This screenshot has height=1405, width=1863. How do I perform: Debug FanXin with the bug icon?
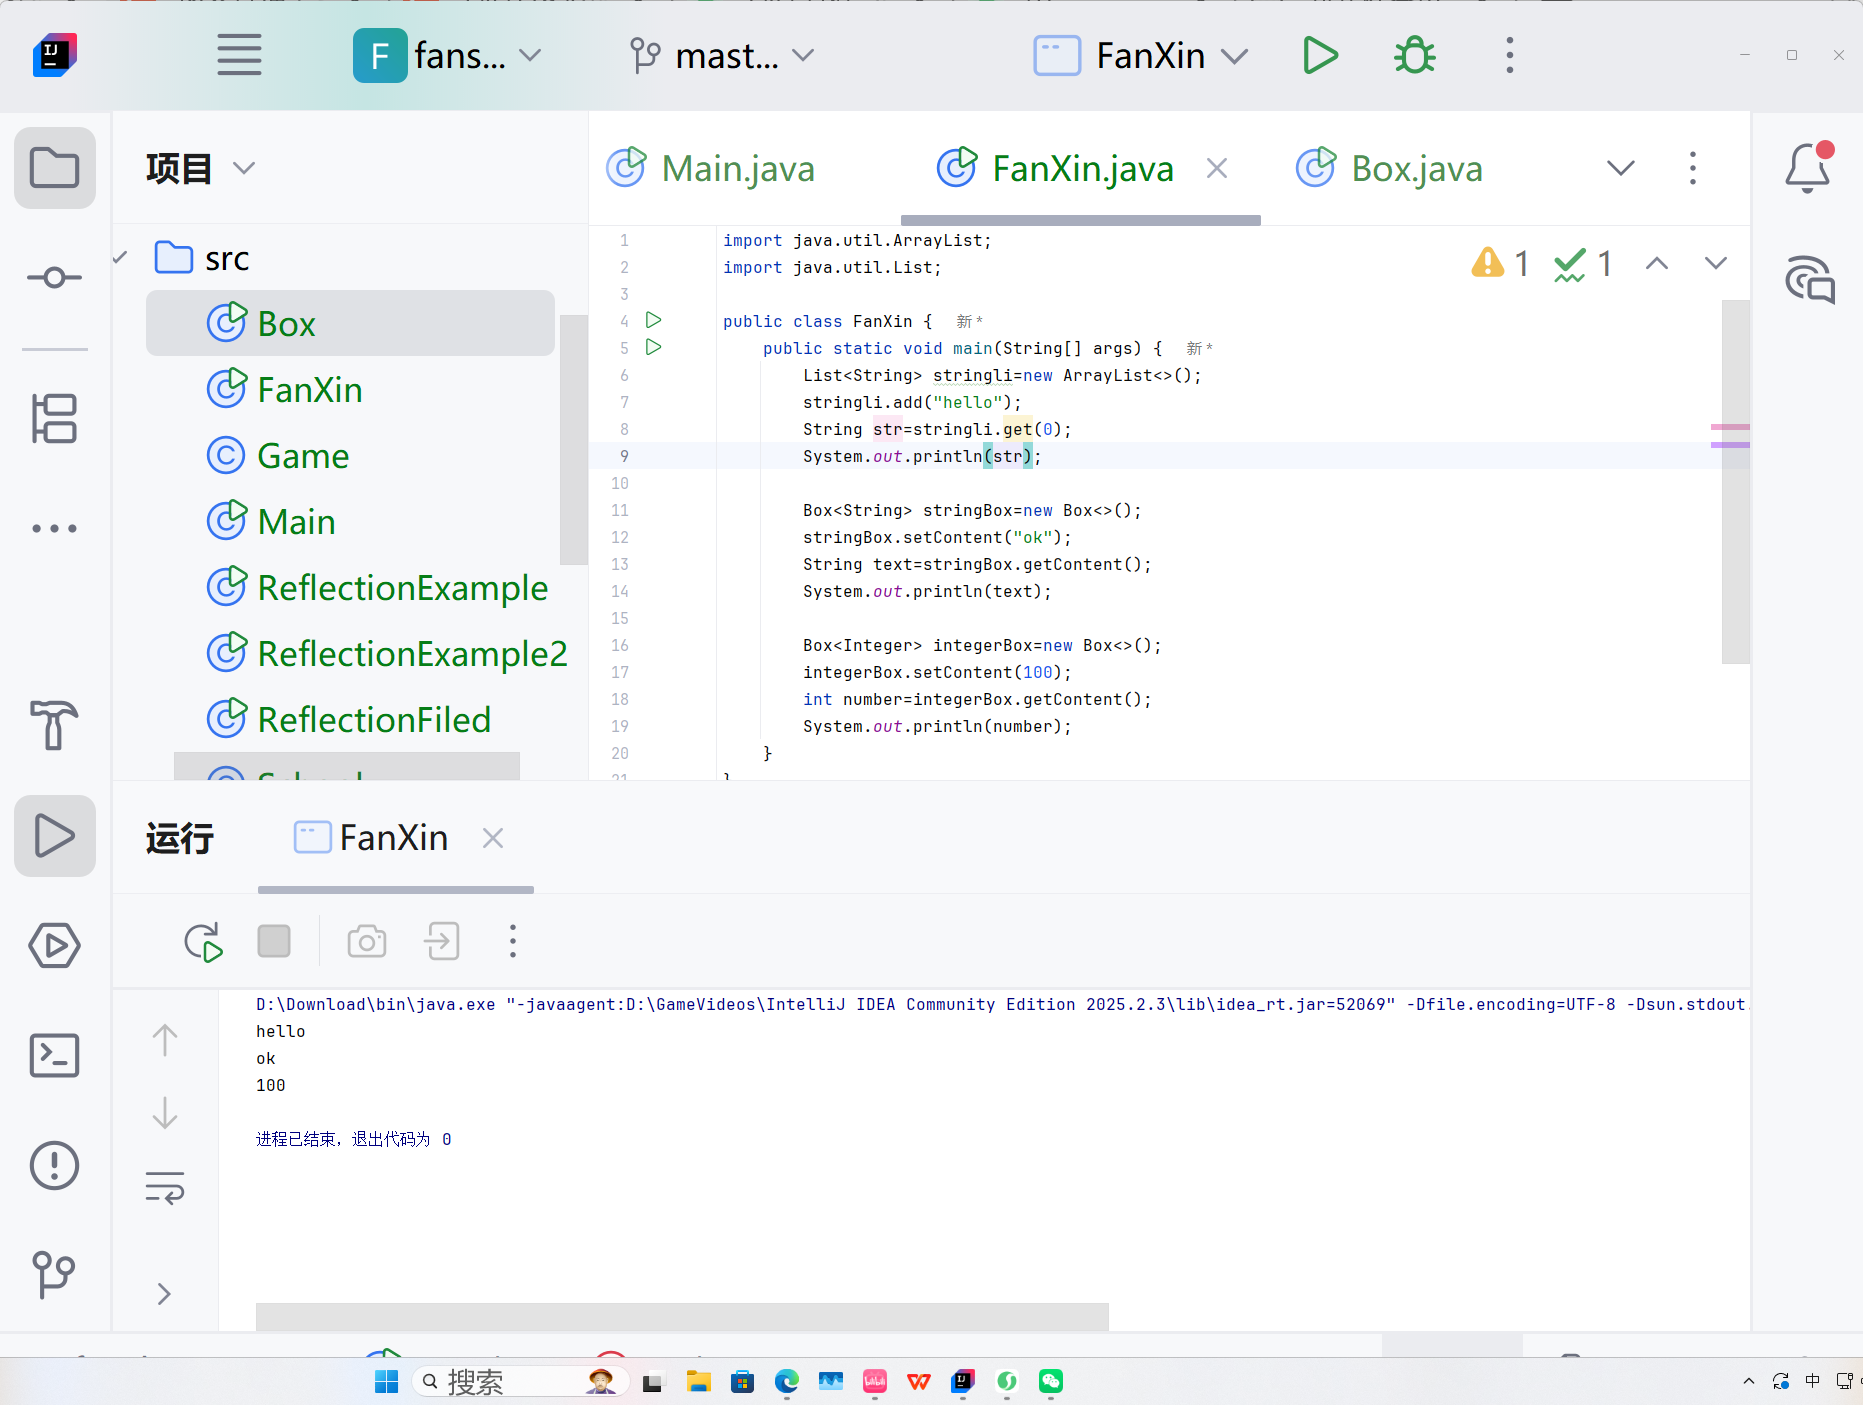pos(1415,55)
